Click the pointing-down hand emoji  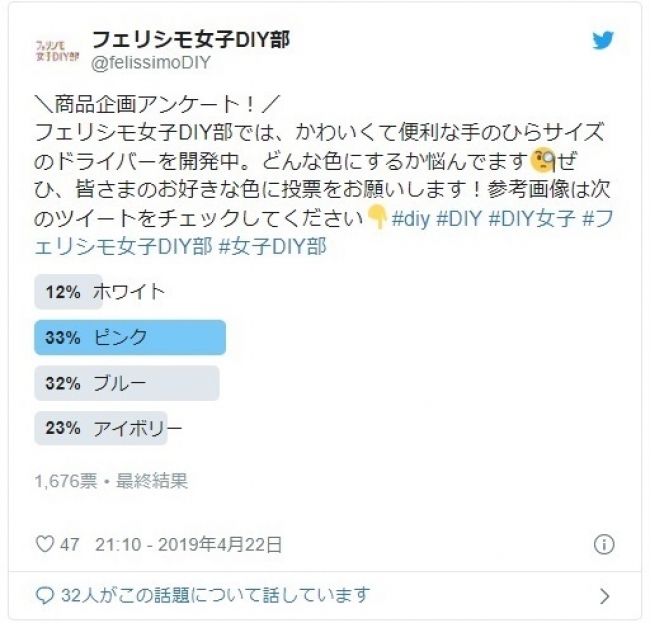coord(378,217)
